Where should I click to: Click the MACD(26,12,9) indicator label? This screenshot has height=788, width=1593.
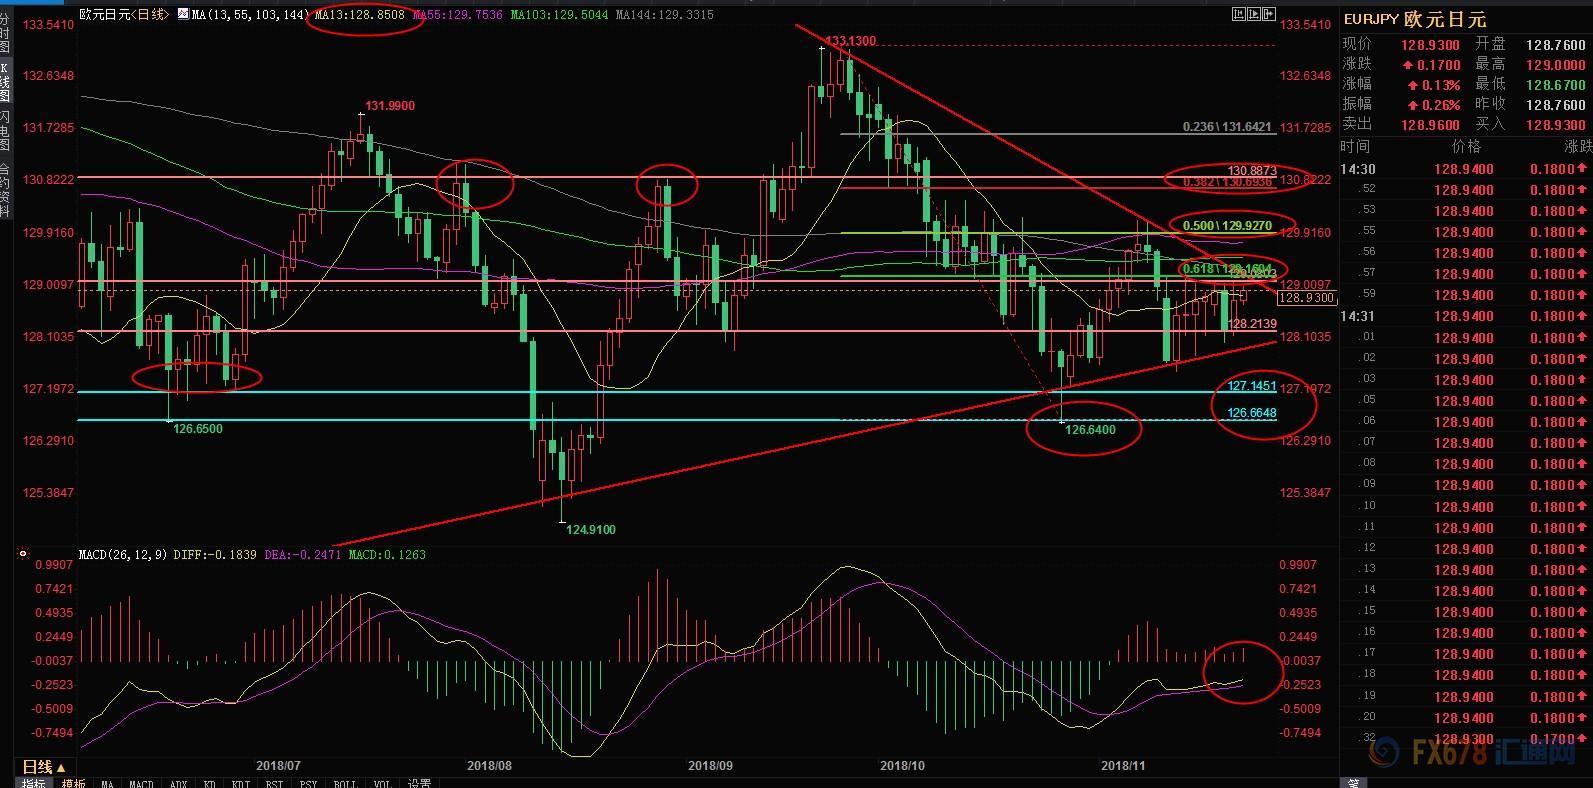tap(123, 553)
